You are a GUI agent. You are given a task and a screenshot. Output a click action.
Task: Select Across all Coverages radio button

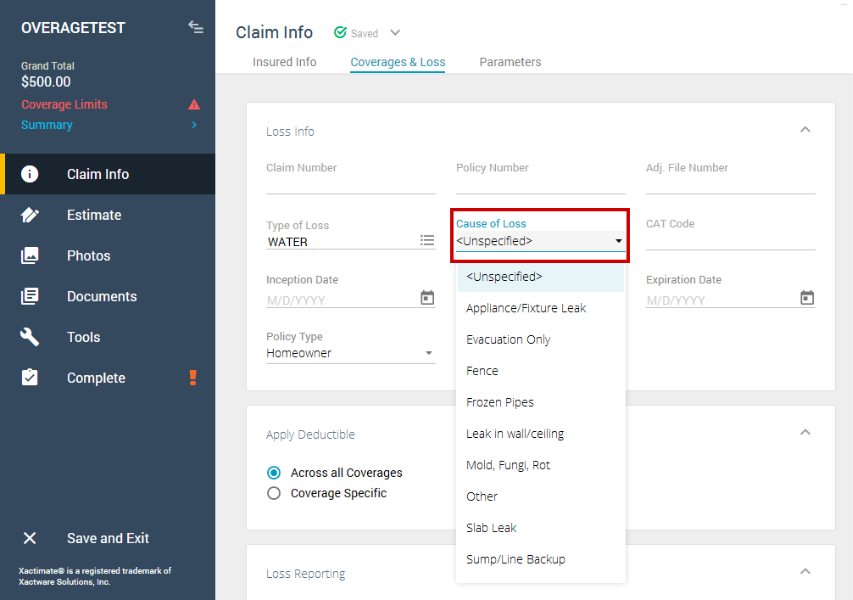point(274,473)
